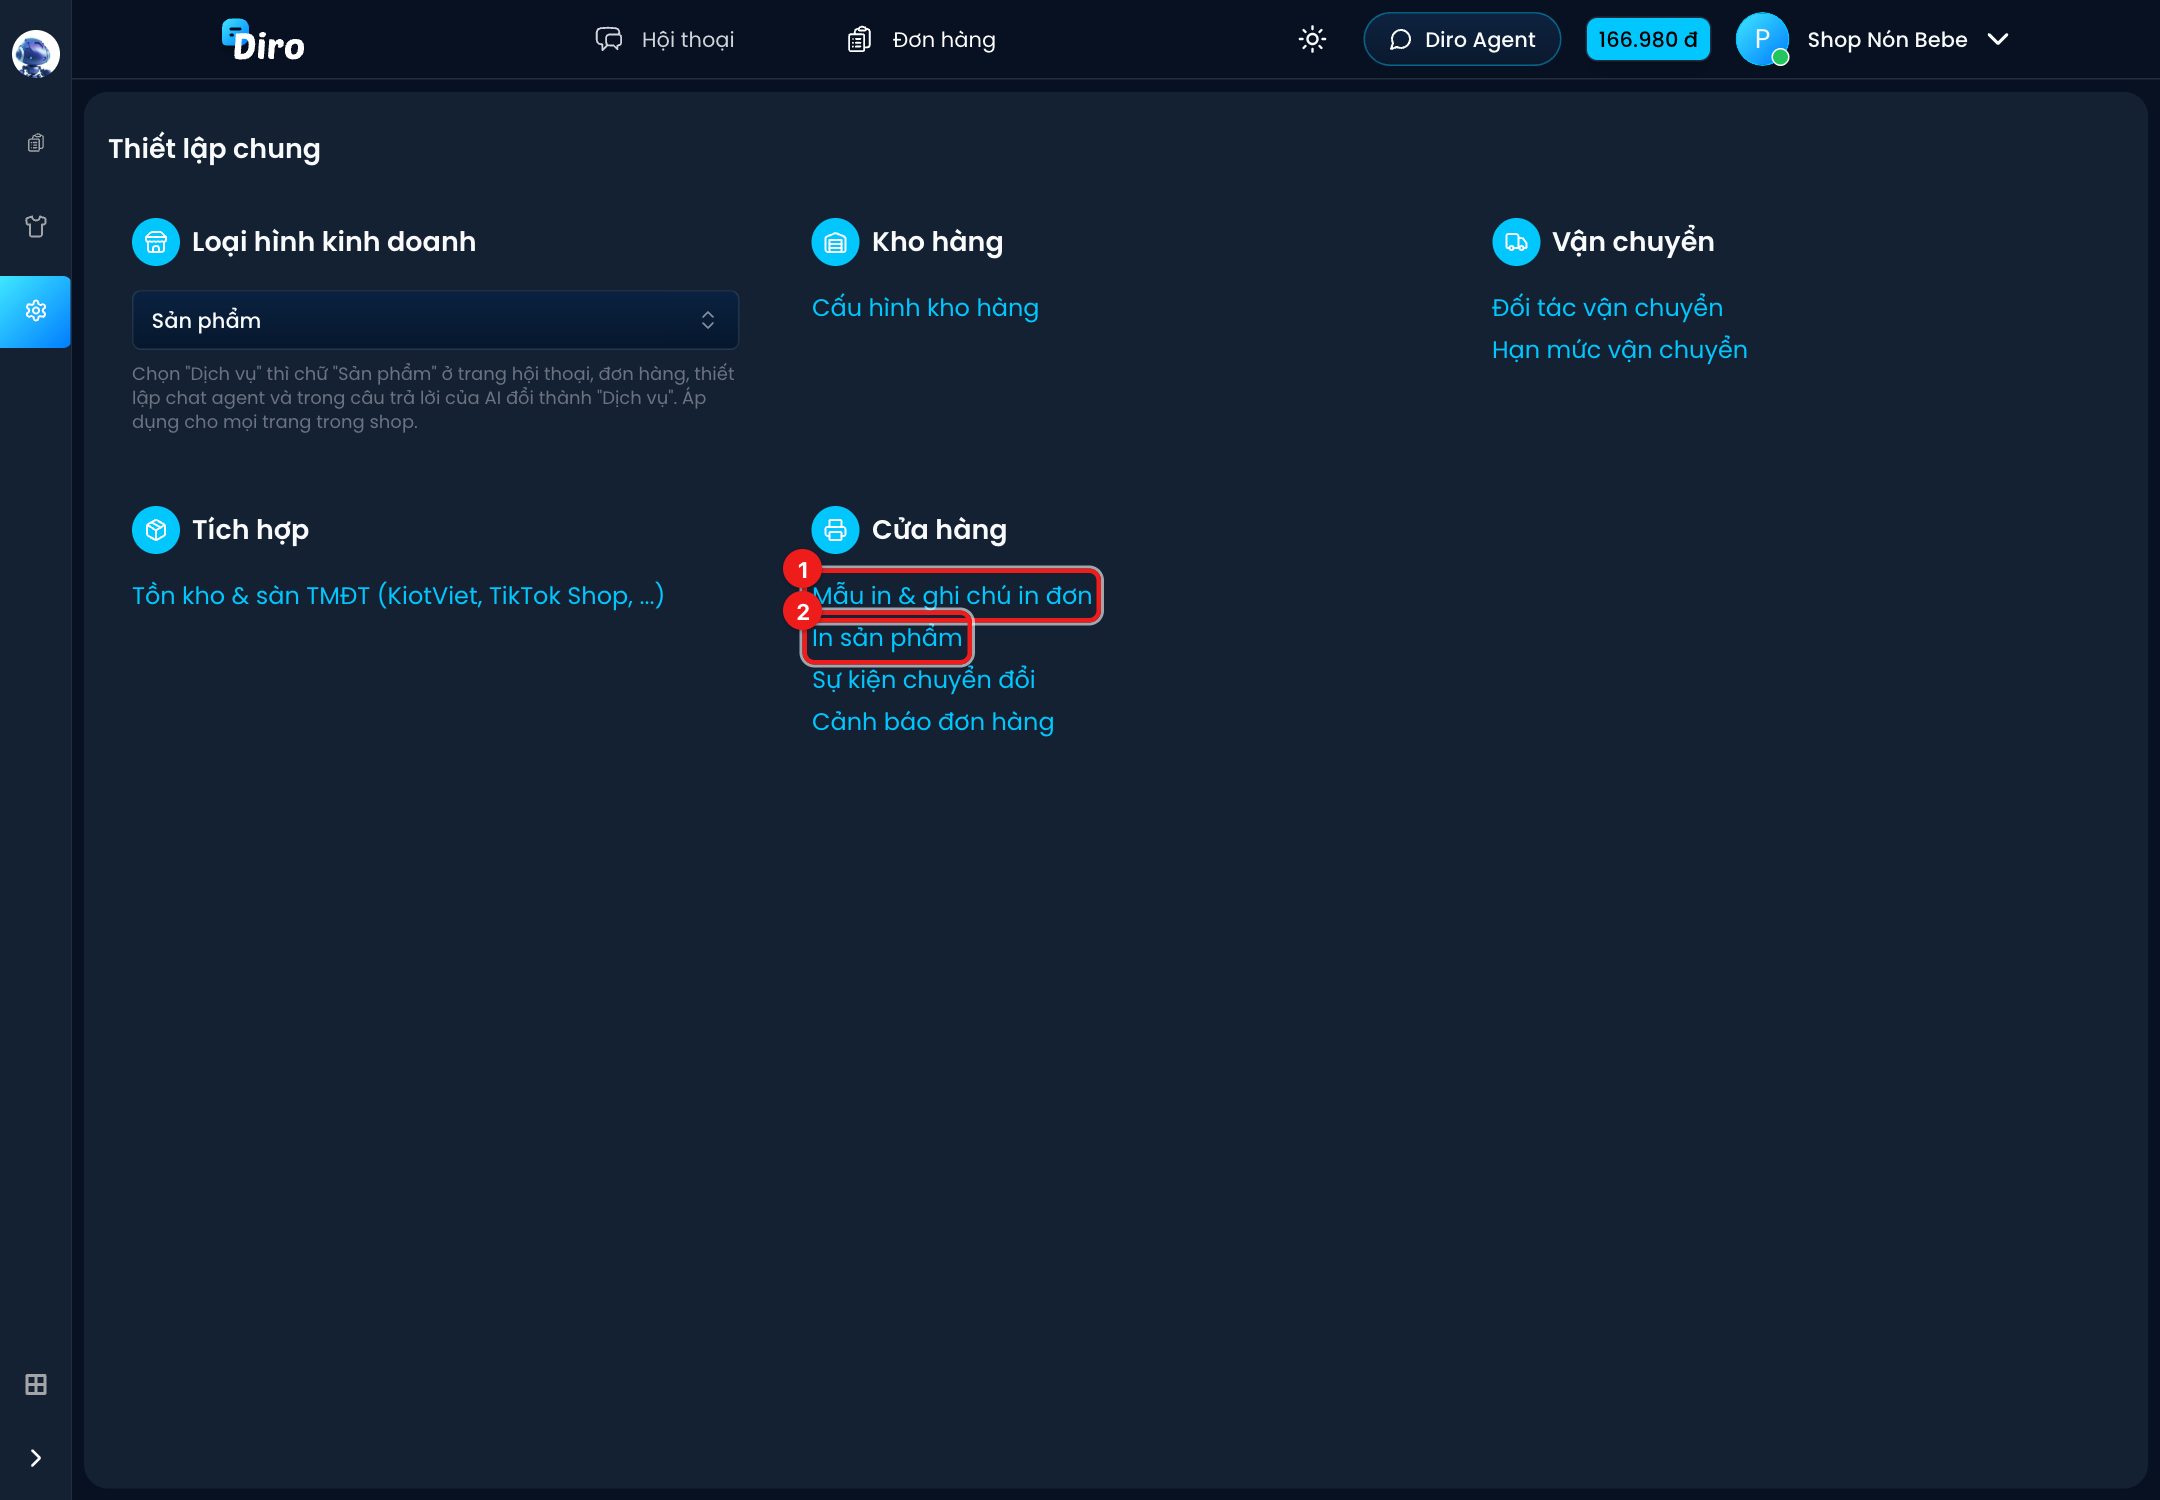Open Cảnh báo đơn hàng link
The height and width of the screenshot is (1500, 2160).
tap(932, 722)
